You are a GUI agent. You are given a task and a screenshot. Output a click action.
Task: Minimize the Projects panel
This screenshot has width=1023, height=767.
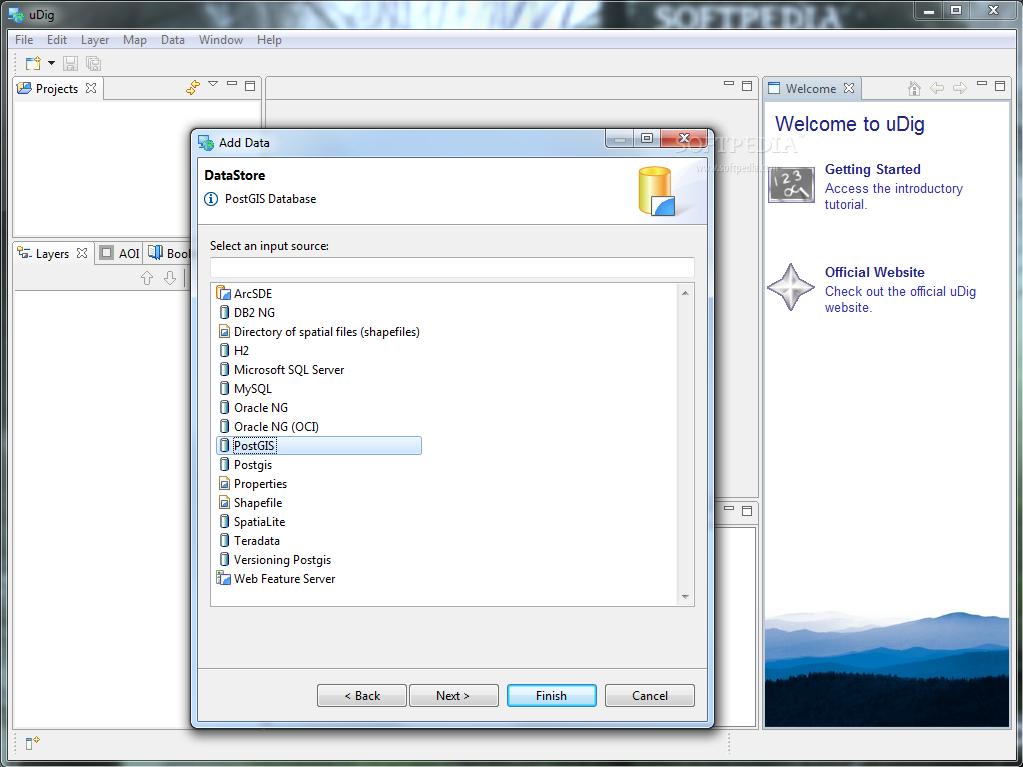point(232,84)
